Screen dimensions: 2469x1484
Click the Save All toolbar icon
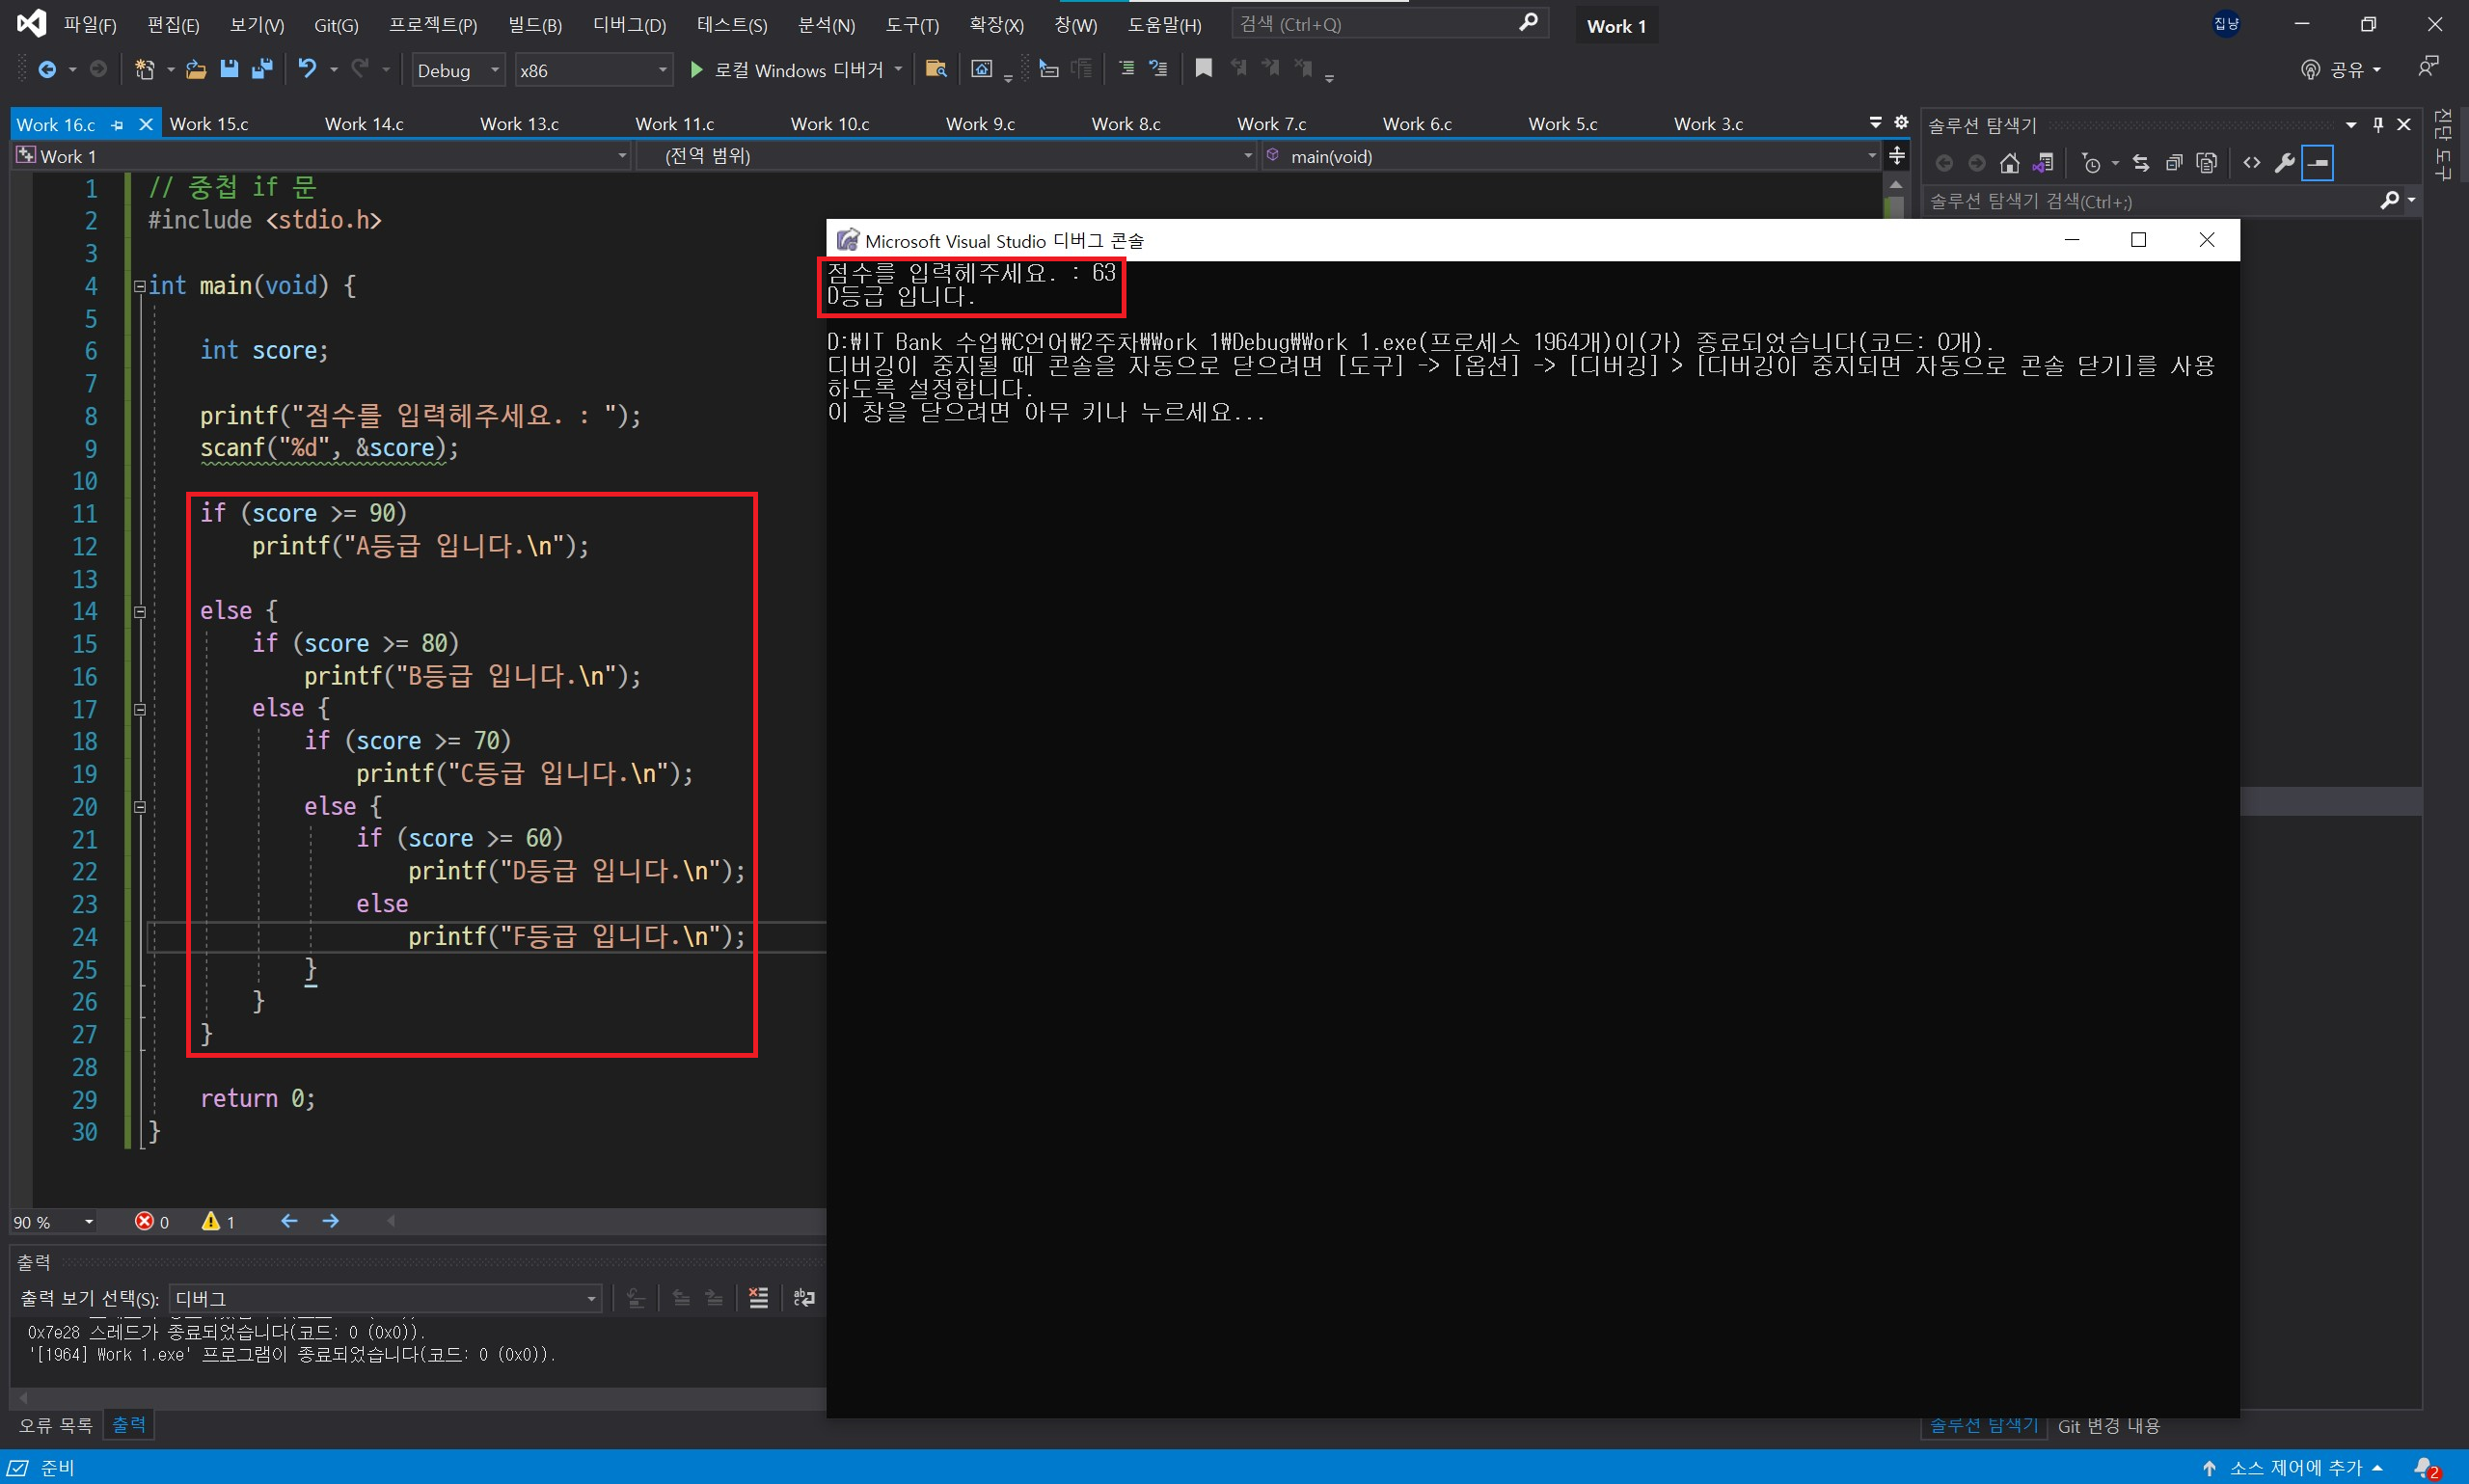point(262,69)
